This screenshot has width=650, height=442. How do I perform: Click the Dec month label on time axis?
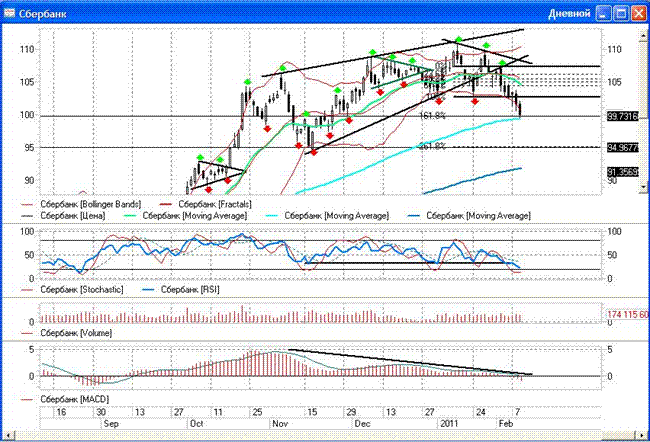(x=362, y=424)
